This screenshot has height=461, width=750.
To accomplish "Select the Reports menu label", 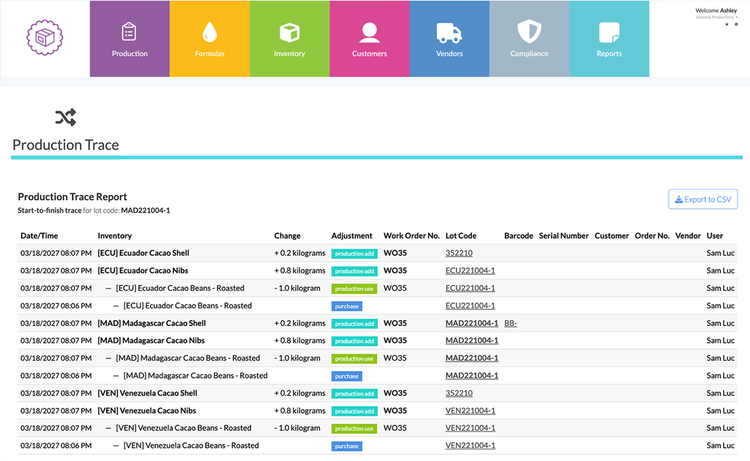I will click(609, 54).
